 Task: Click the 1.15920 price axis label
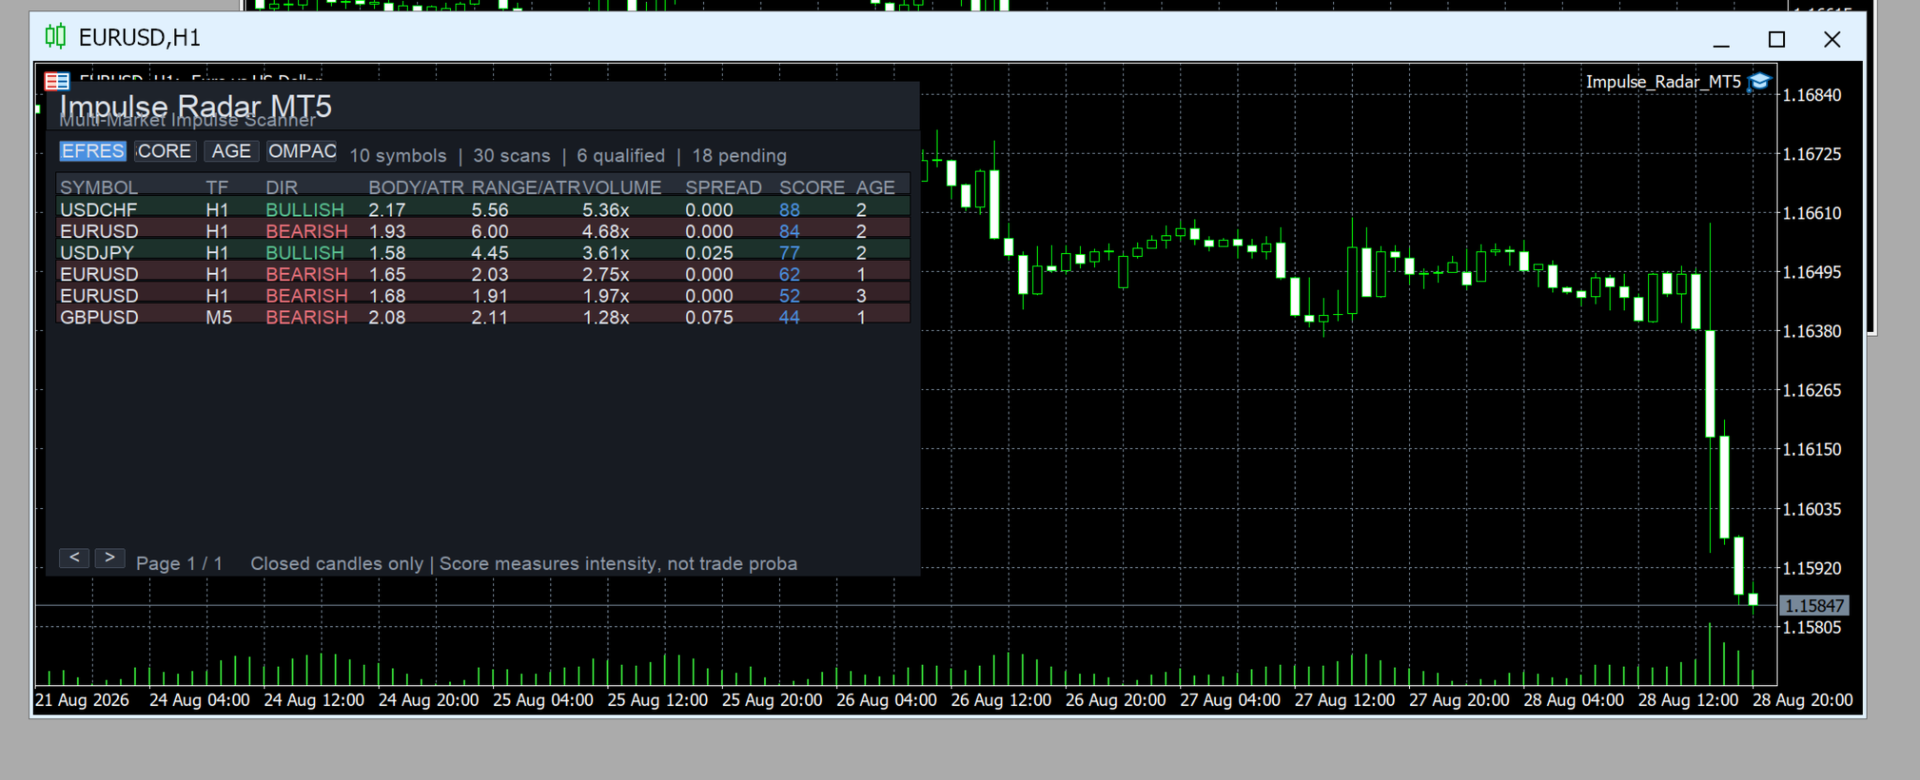pyautogui.click(x=1812, y=568)
